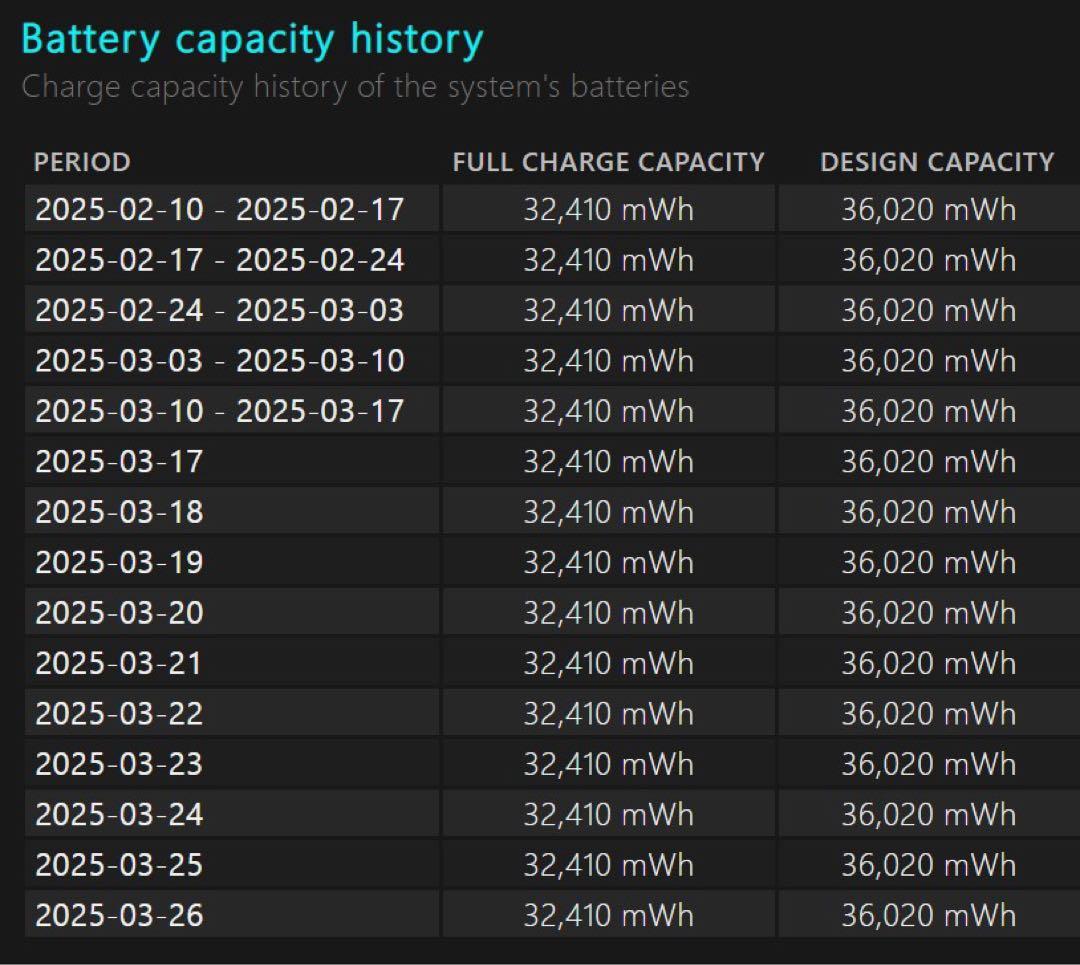This screenshot has width=1080, height=965.
Task: Click the charge capacity history subtitle text
Action: click(x=355, y=87)
